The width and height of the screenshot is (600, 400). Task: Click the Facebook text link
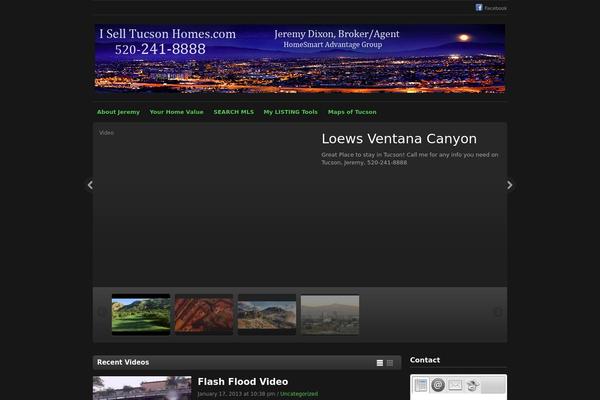tap(496, 8)
